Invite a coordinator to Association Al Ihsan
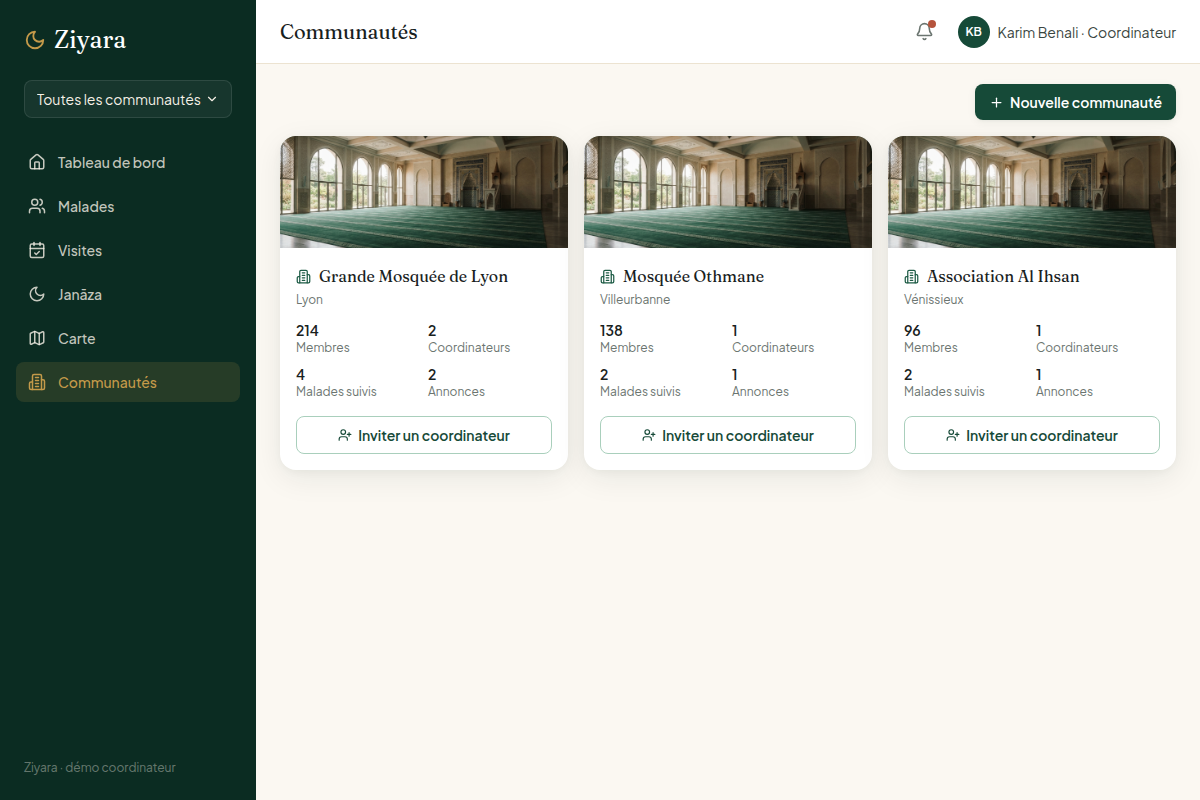 [x=1032, y=435]
